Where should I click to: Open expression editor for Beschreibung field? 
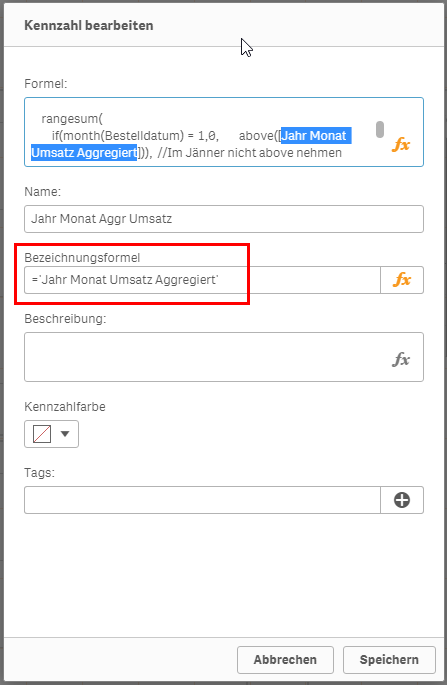[401, 360]
